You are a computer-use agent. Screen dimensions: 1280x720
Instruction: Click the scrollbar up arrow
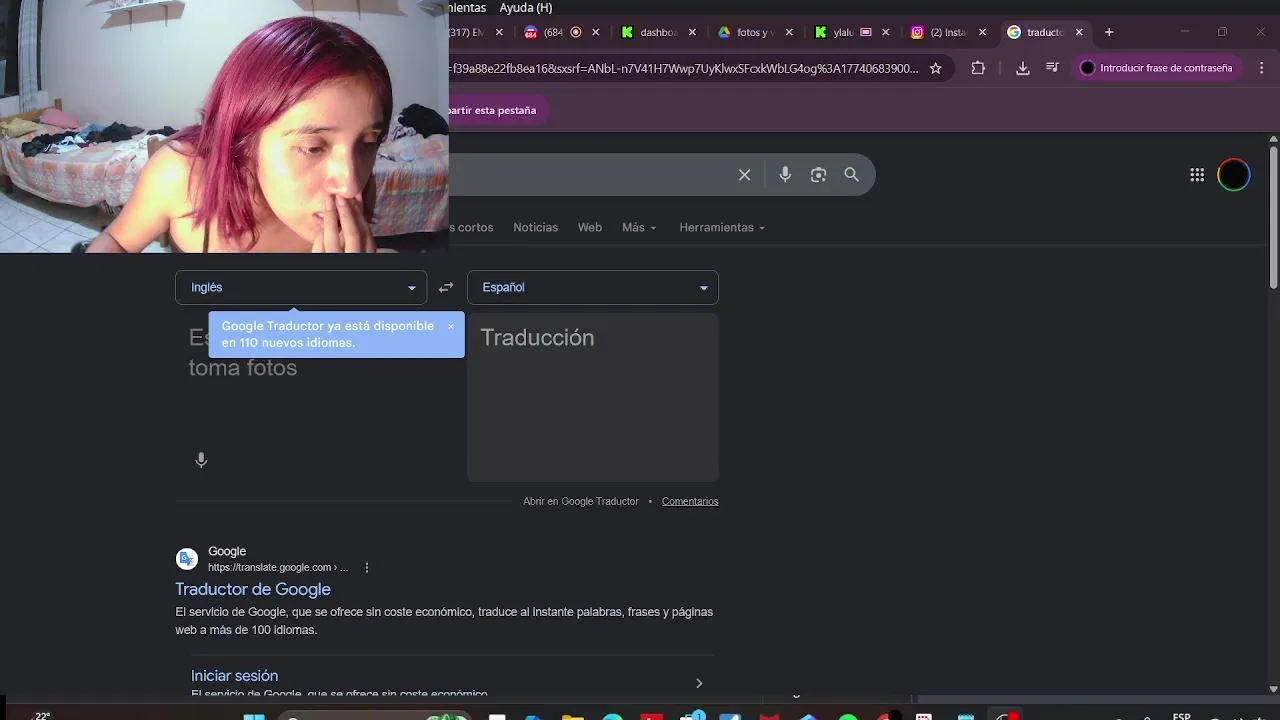click(x=1273, y=139)
